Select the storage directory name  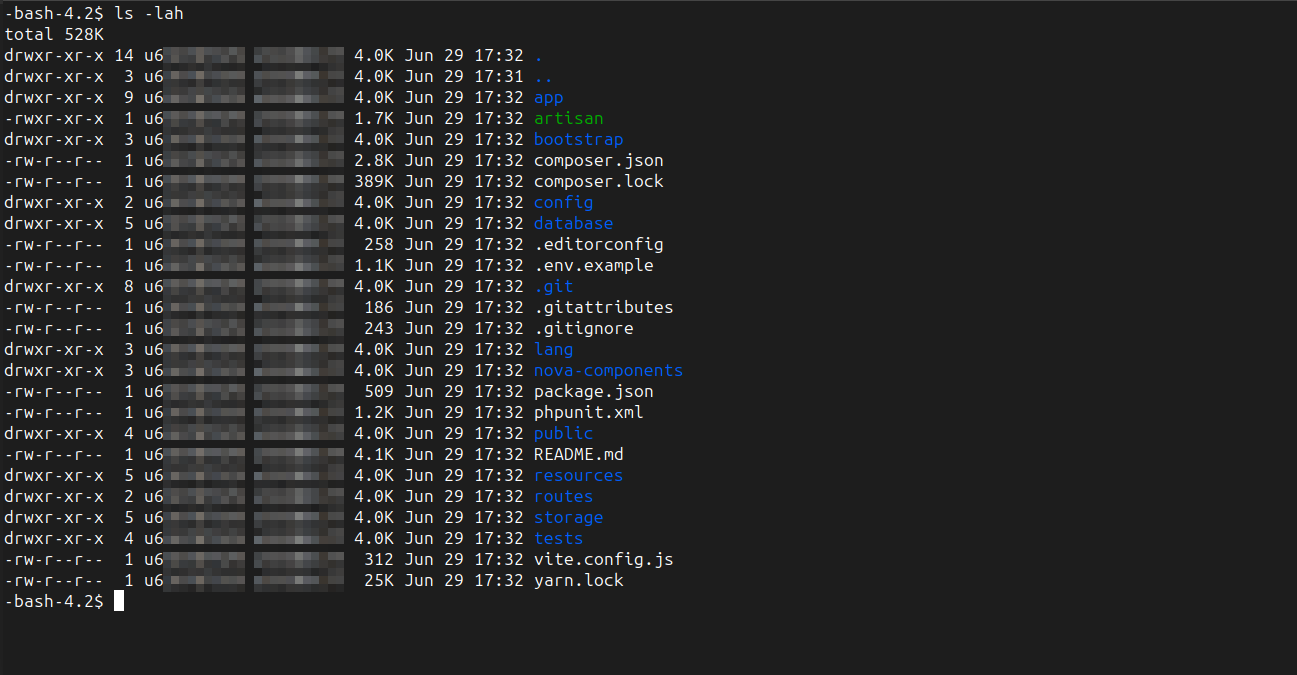click(568, 517)
